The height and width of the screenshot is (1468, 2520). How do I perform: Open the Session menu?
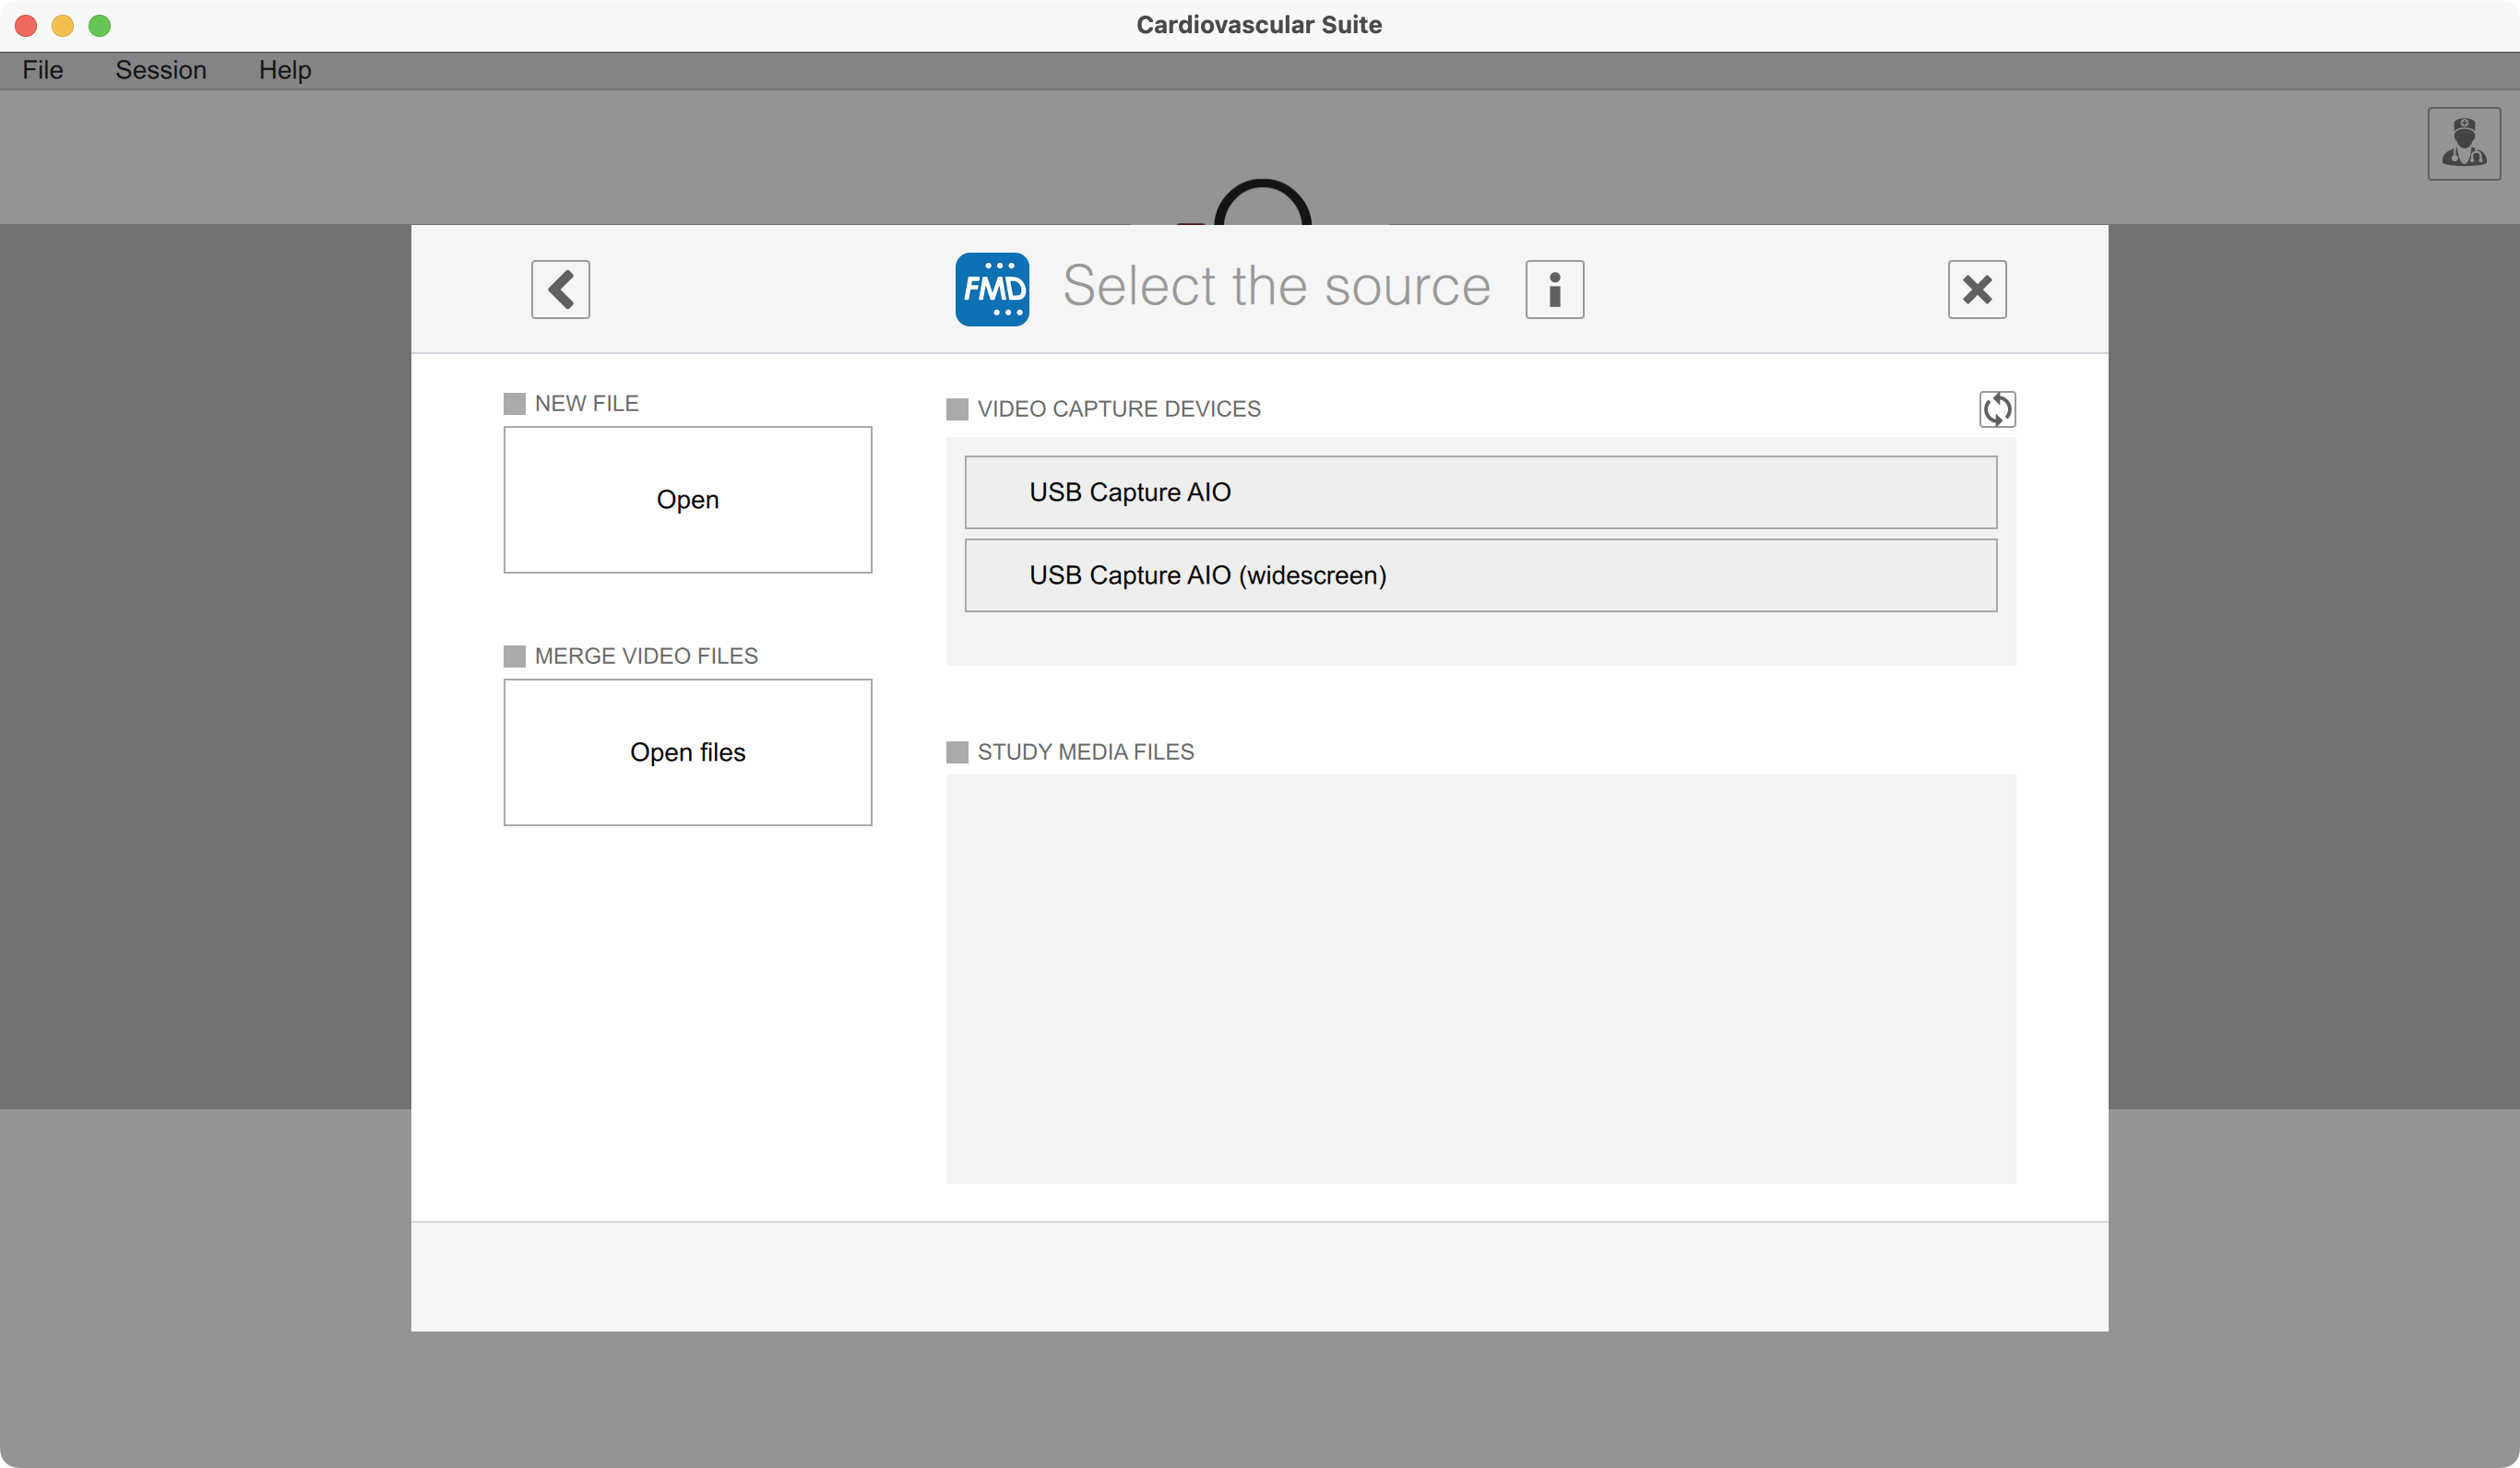click(x=161, y=70)
